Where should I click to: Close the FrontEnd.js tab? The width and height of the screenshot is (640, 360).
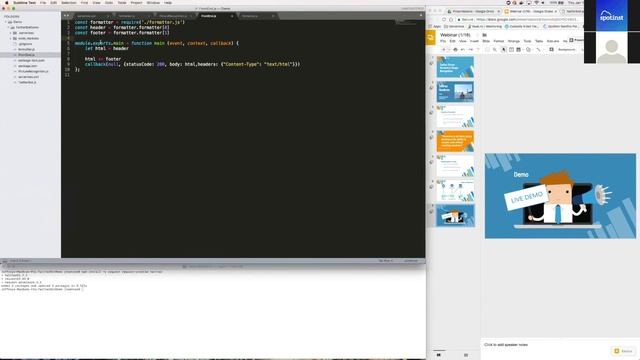(x=232, y=16)
